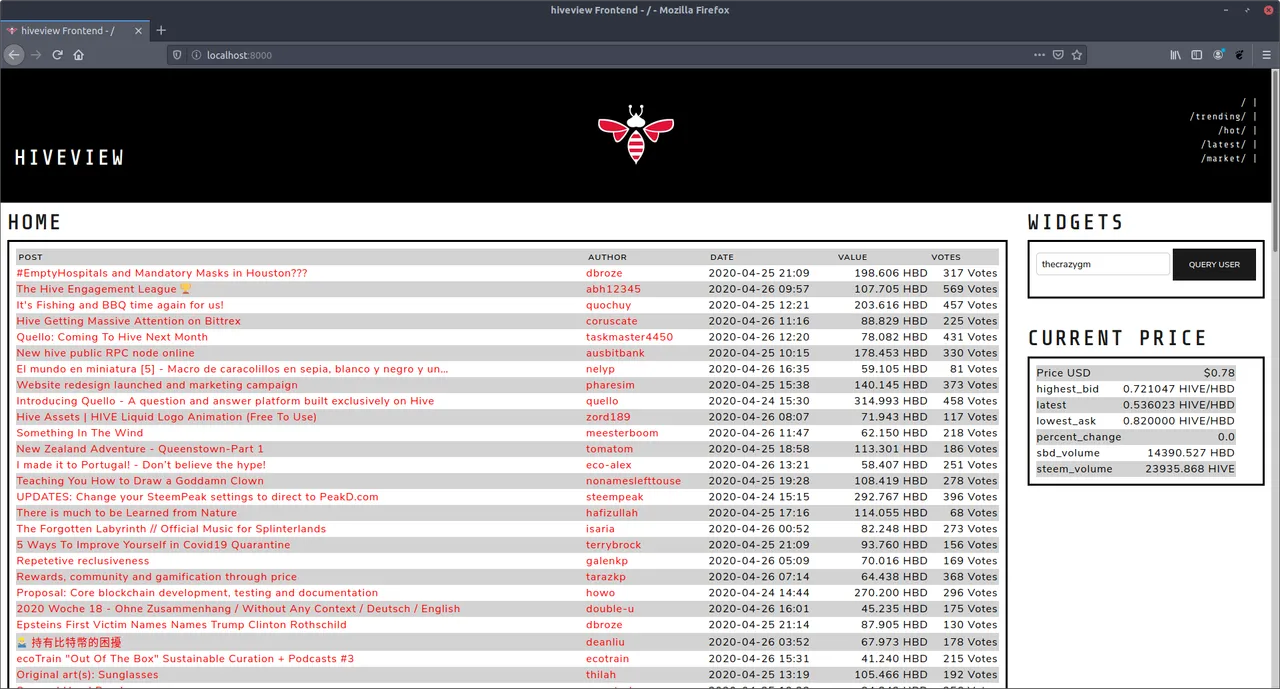1280x689 pixels.
Task: Open post Epsteins First Victim Names Names Trump
Action: pos(181,625)
